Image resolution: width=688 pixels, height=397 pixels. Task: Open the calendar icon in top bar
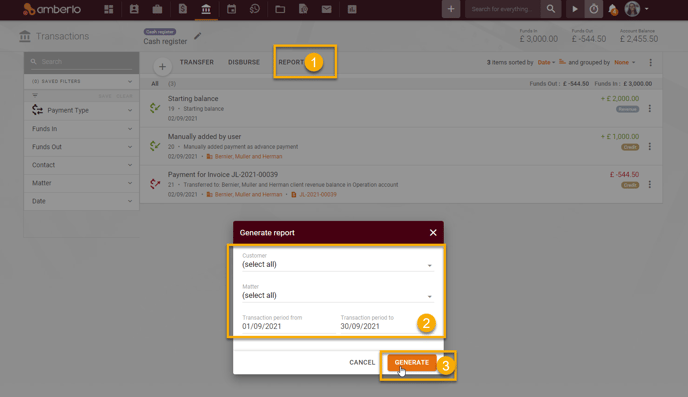click(231, 9)
